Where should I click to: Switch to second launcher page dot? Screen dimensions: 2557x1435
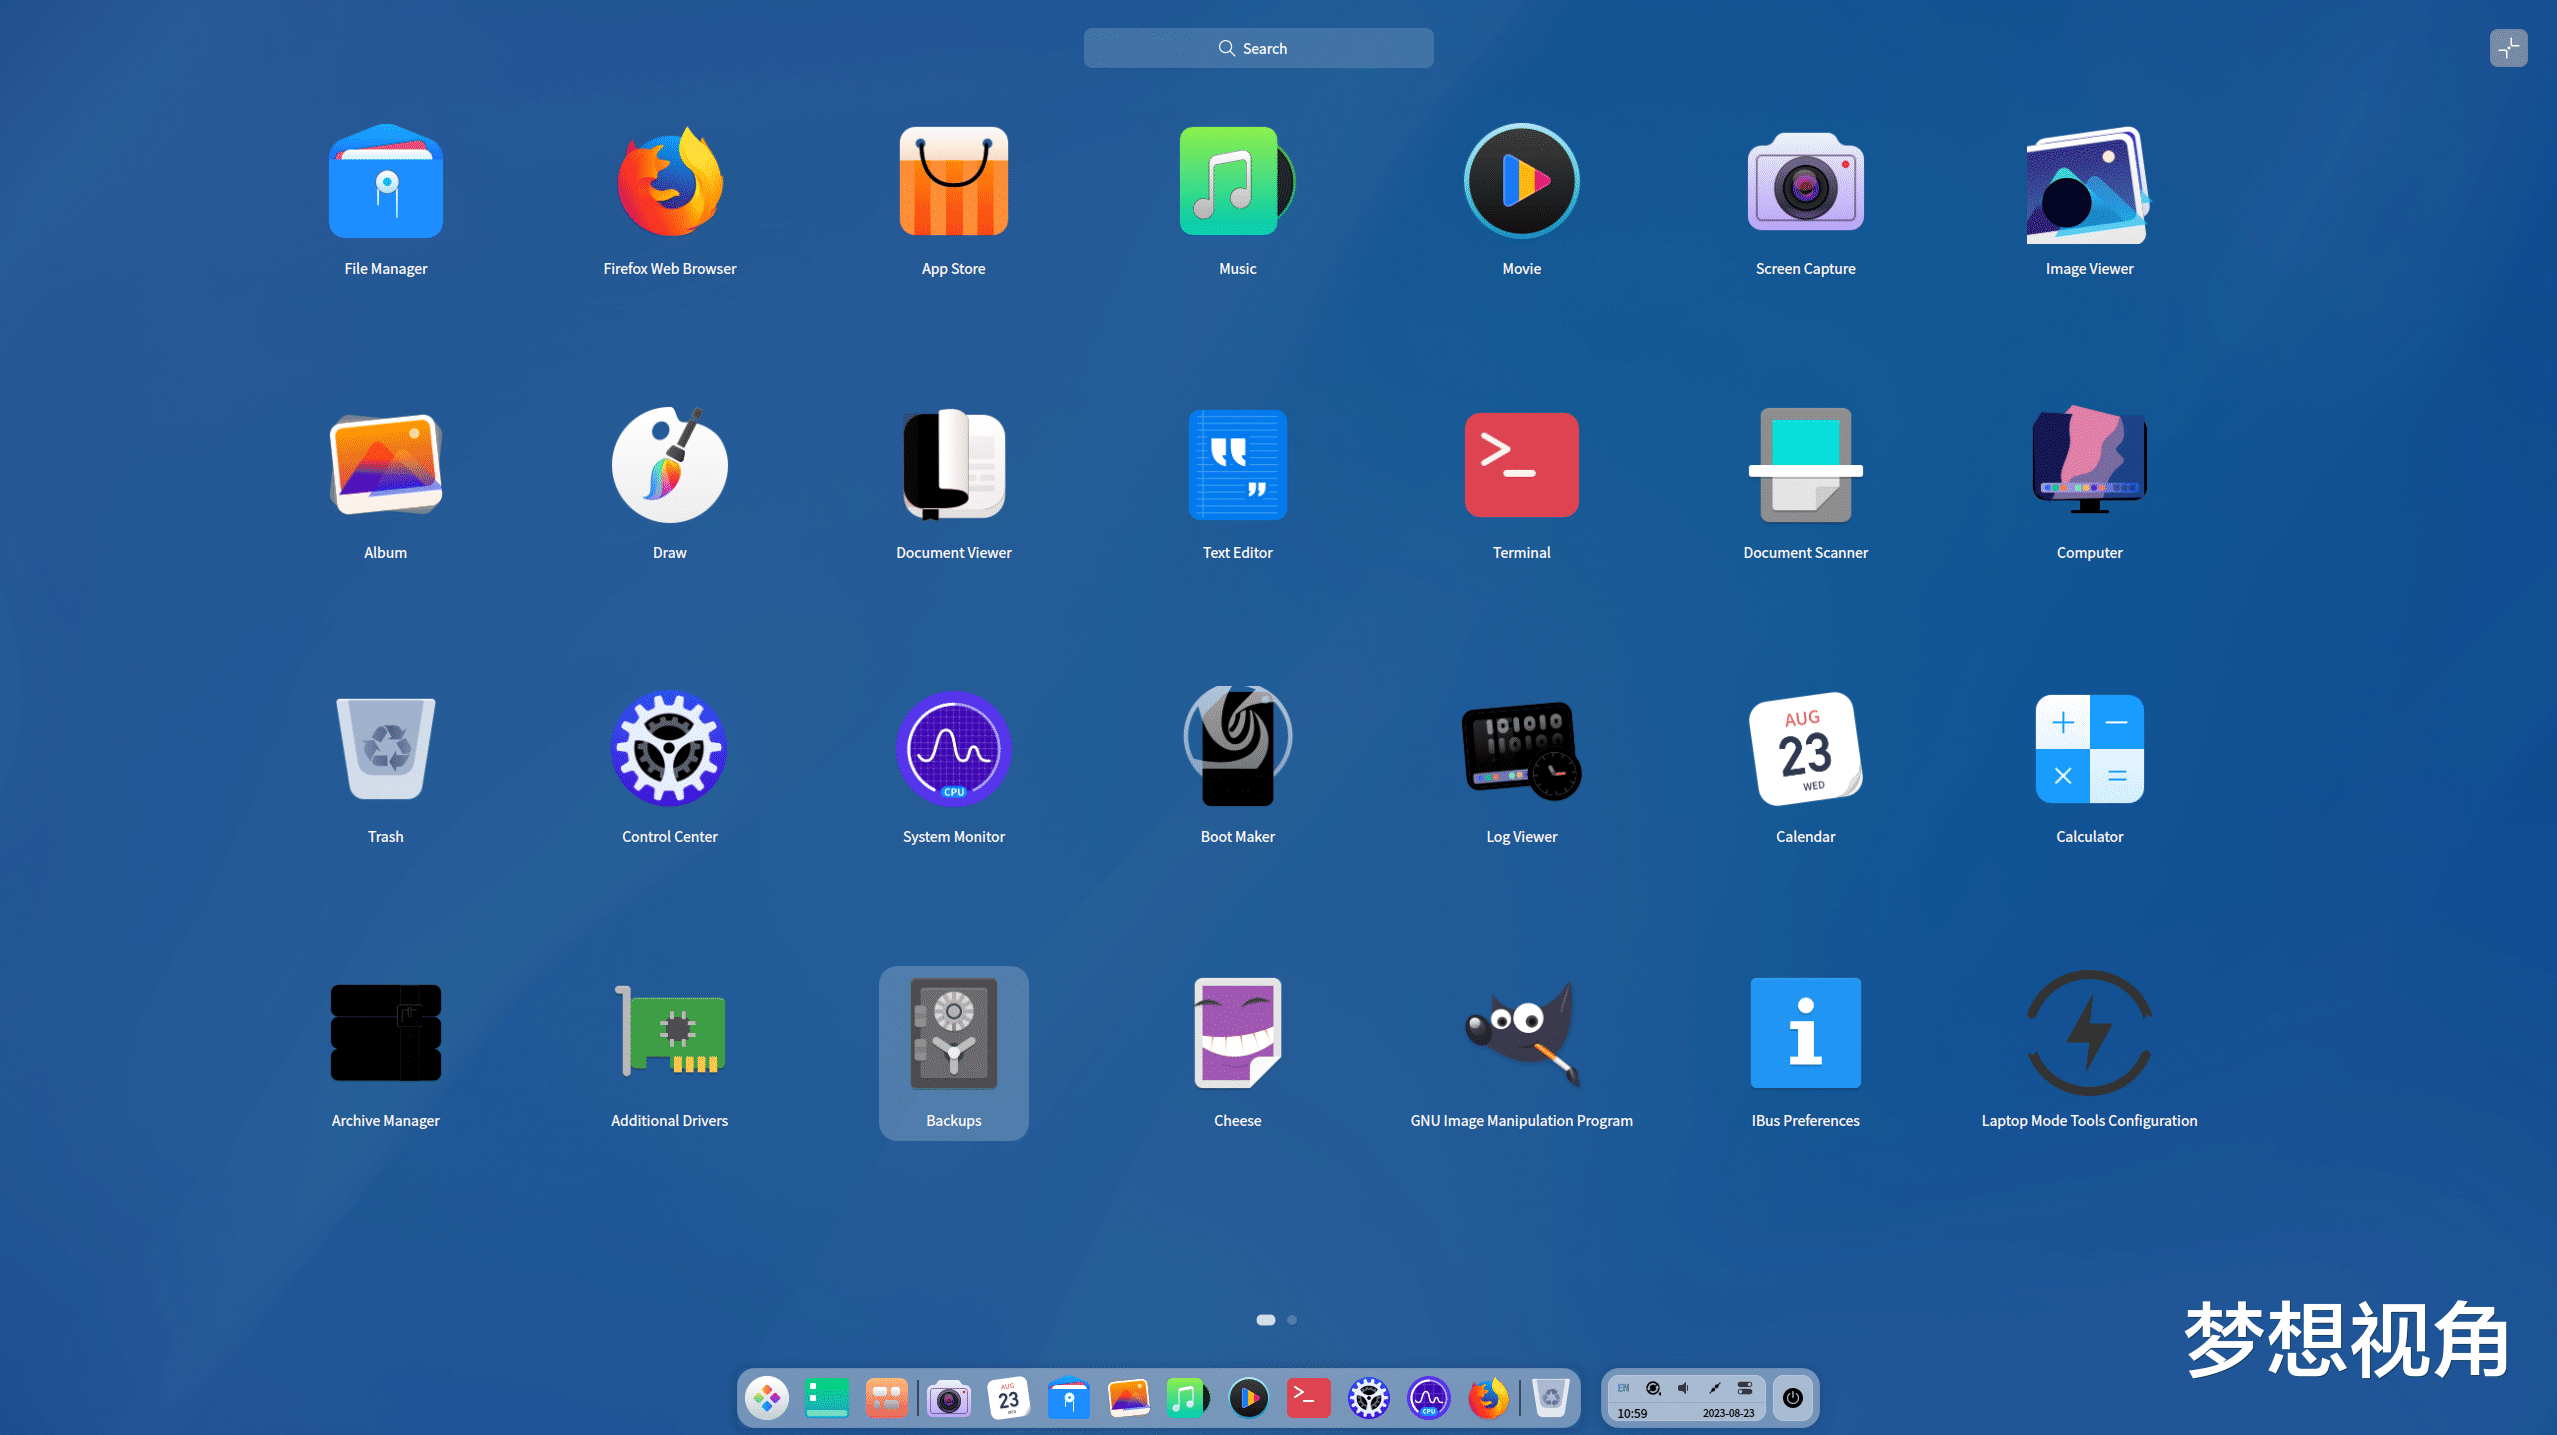point(1292,1320)
